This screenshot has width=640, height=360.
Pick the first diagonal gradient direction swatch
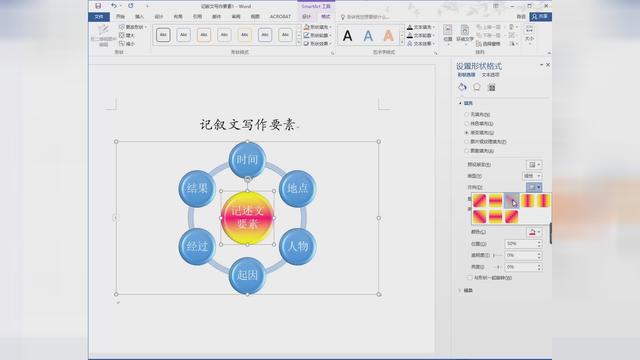click(x=480, y=201)
